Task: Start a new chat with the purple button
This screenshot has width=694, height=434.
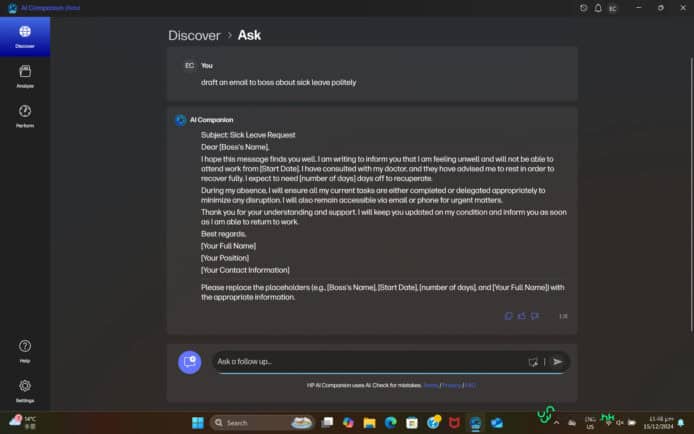Action: coord(189,362)
